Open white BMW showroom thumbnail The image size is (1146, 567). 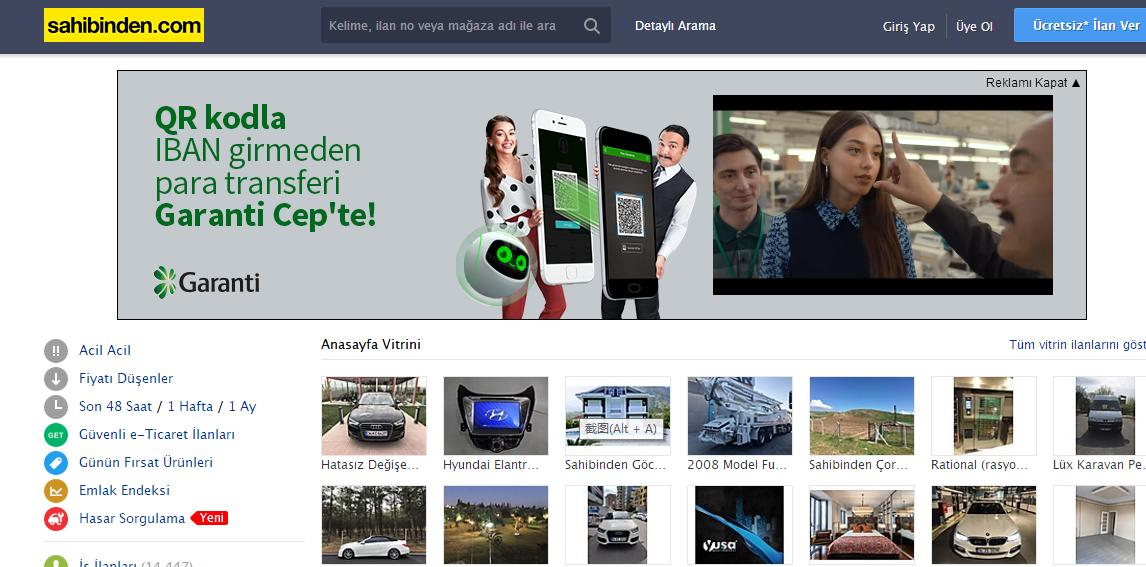pyautogui.click(x=983, y=525)
